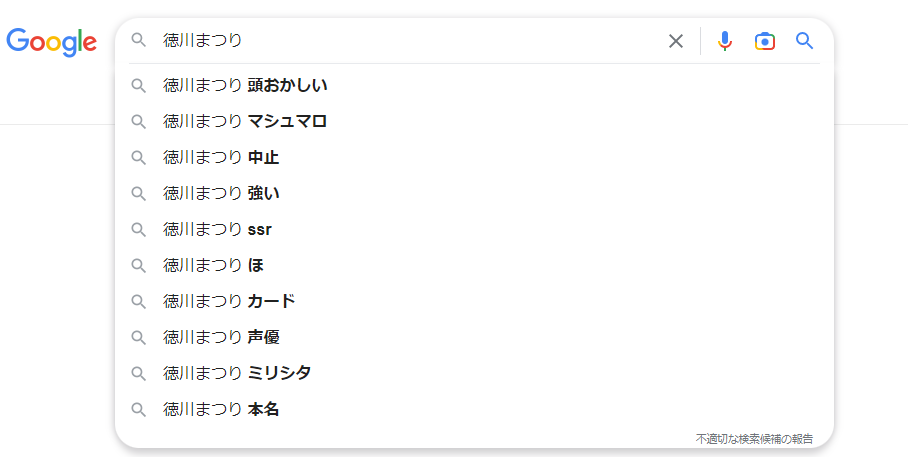Pick the 徳川まつり ほ suggestion
The image size is (908, 457).
[474, 265]
